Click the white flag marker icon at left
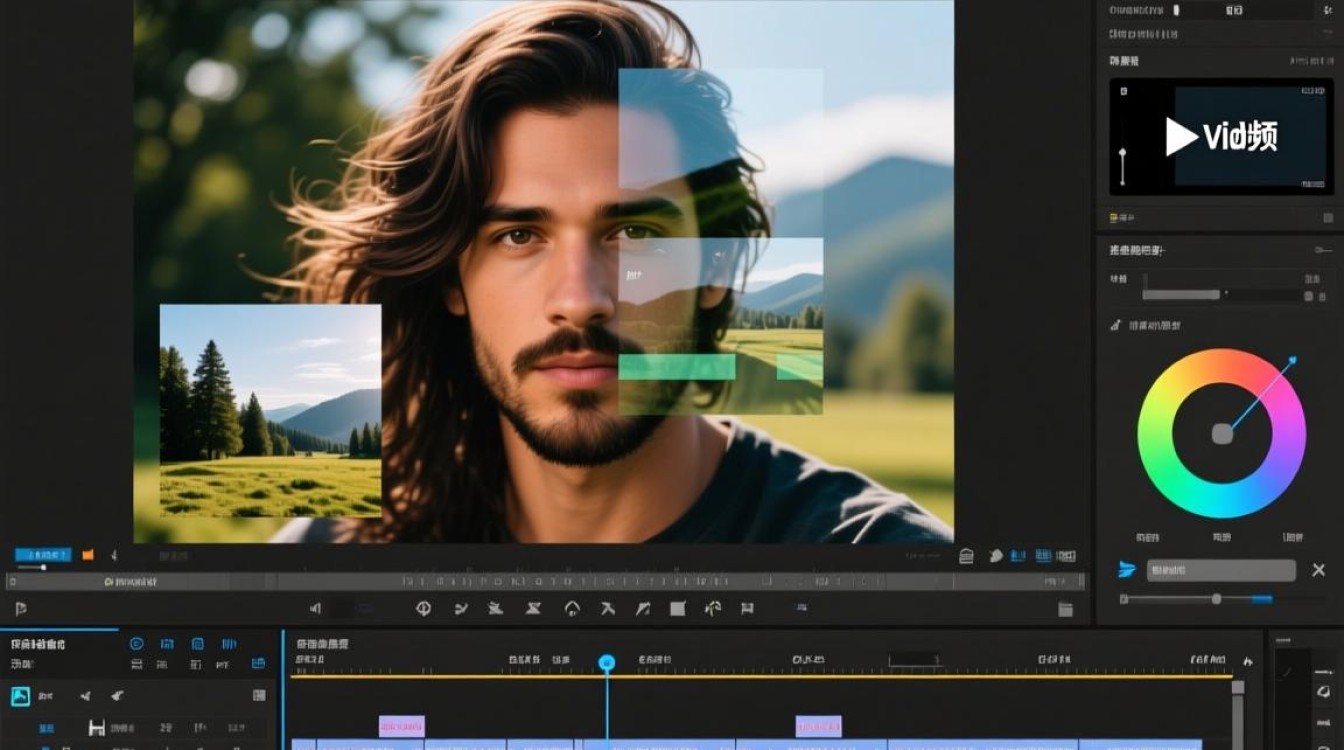 [x=21, y=608]
